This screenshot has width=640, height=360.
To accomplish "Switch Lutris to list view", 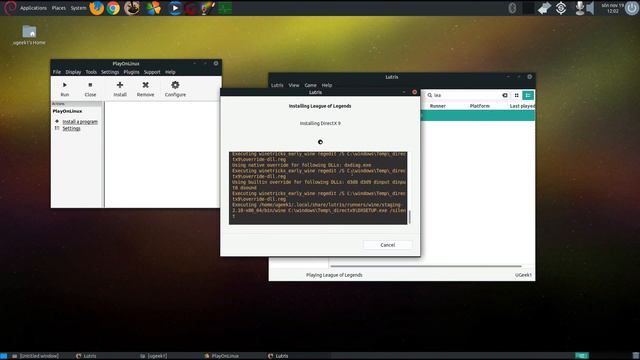I will pos(528,95).
